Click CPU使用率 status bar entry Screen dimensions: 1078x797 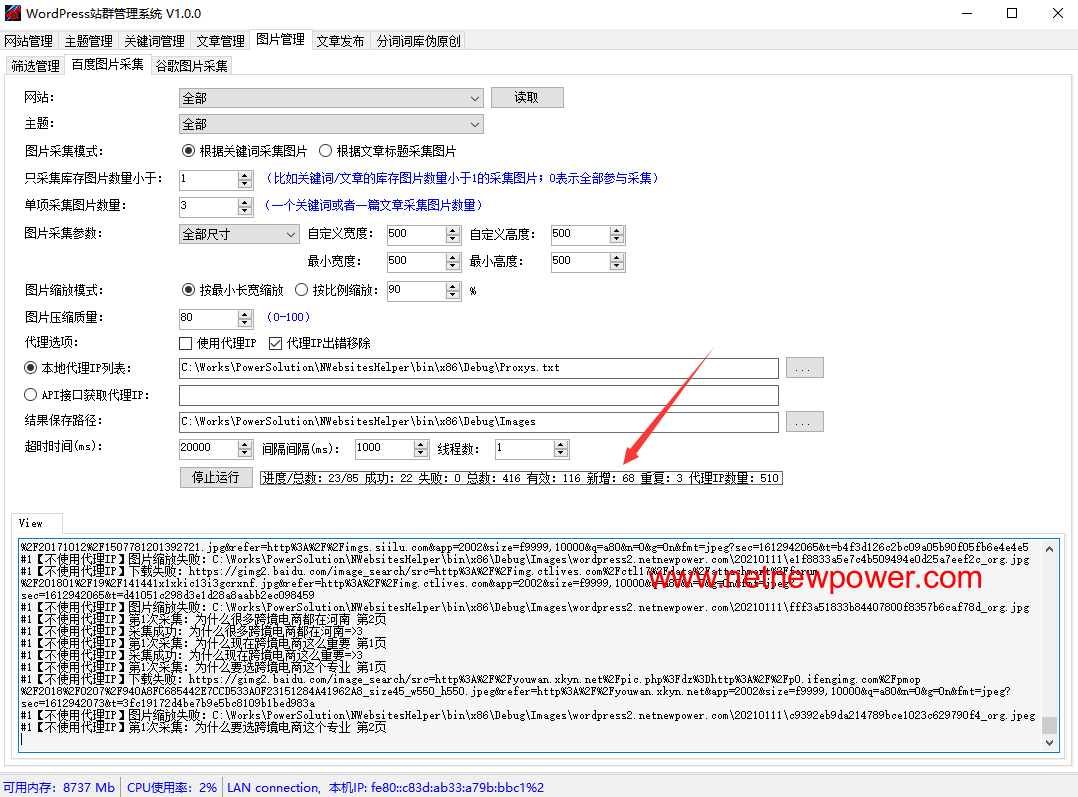pos(172,787)
